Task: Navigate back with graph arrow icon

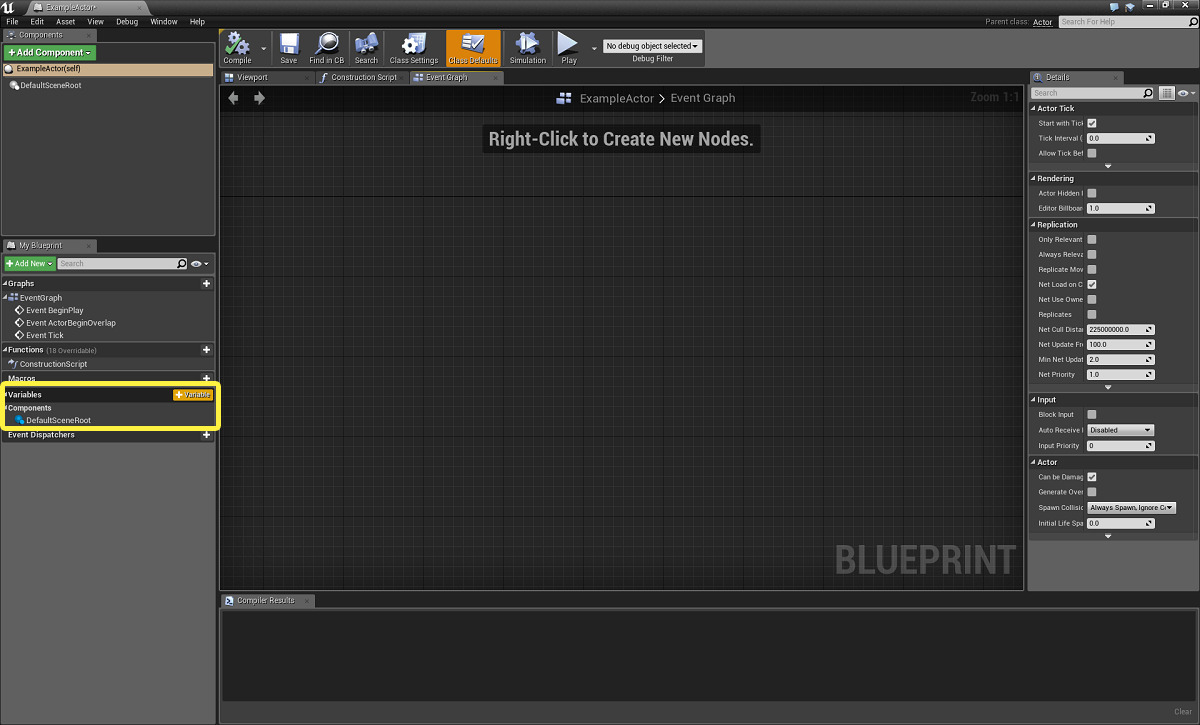Action: click(234, 98)
